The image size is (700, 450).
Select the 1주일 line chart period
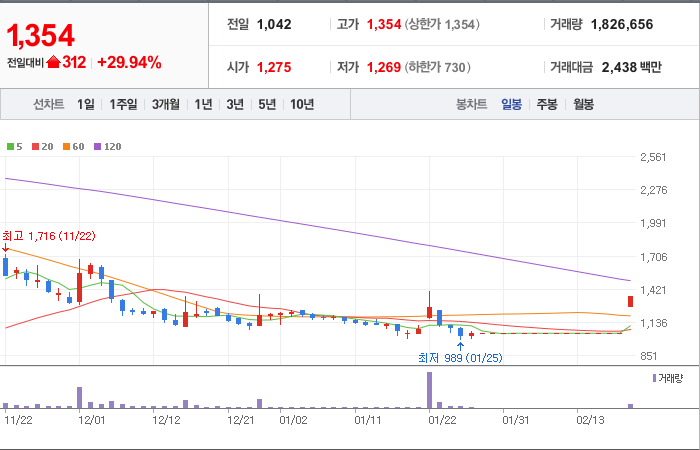click(123, 104)
